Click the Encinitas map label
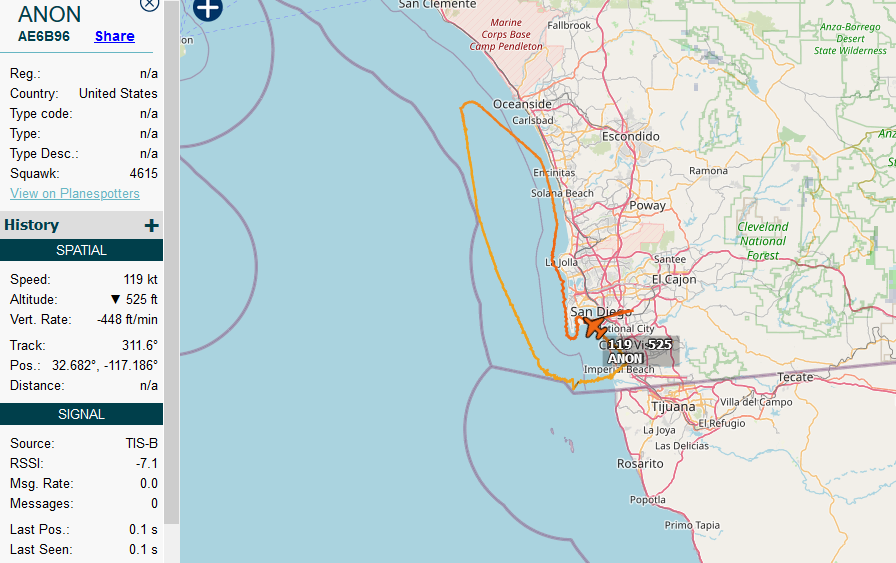Screen dimensions: 896x563 click(x=554, y=173)
